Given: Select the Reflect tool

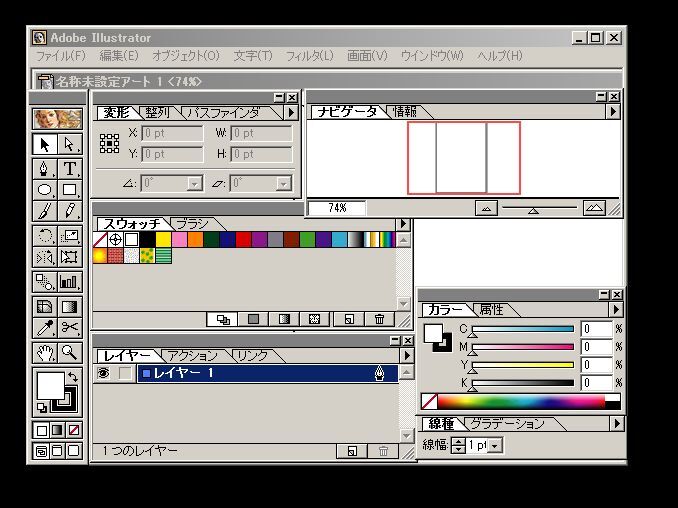Looking at the screenshot, I should coord(45,257).
